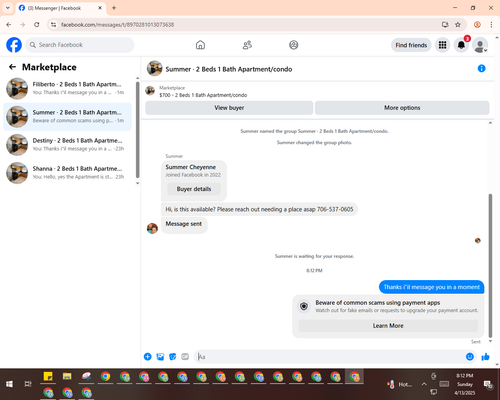Image resolution: width=500 pixels, height=400 pixels.
Task: Select the Messenger Facebook browser tab
Action: click(61, 8)
